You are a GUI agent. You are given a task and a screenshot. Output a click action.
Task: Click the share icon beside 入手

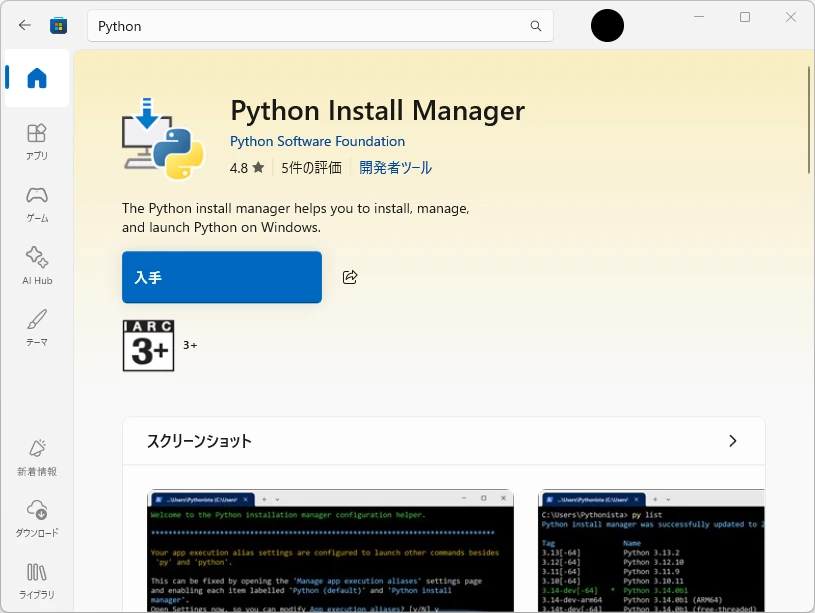[350, 277]
